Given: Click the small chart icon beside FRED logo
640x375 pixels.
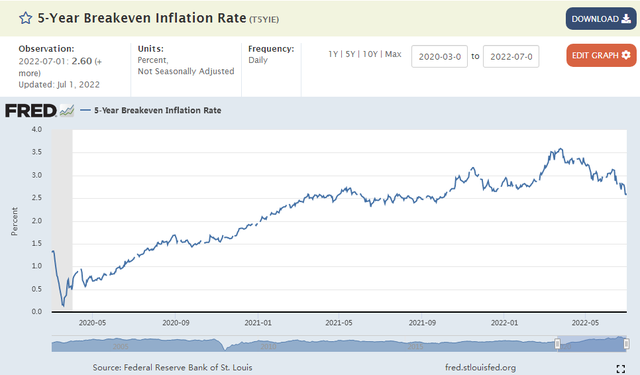Looking at the screenshot, I should pyautogui.click(x=67, y=111).
